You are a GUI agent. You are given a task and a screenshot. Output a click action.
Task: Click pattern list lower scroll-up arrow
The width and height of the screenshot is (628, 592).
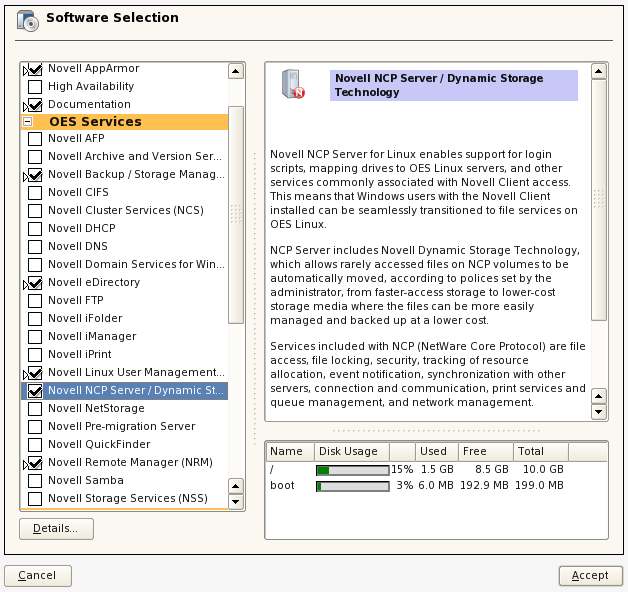point(236,486)
